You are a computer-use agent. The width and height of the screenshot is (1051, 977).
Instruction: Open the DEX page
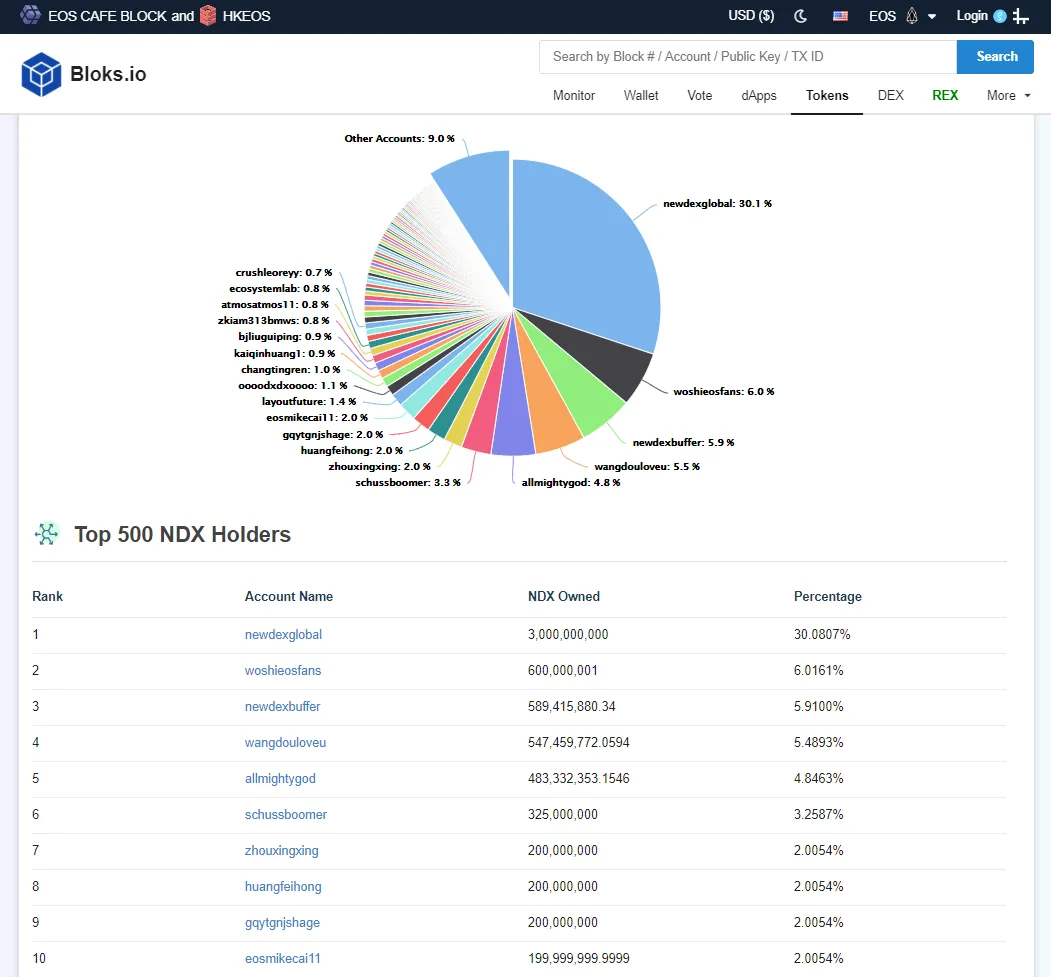click(890, 95)
